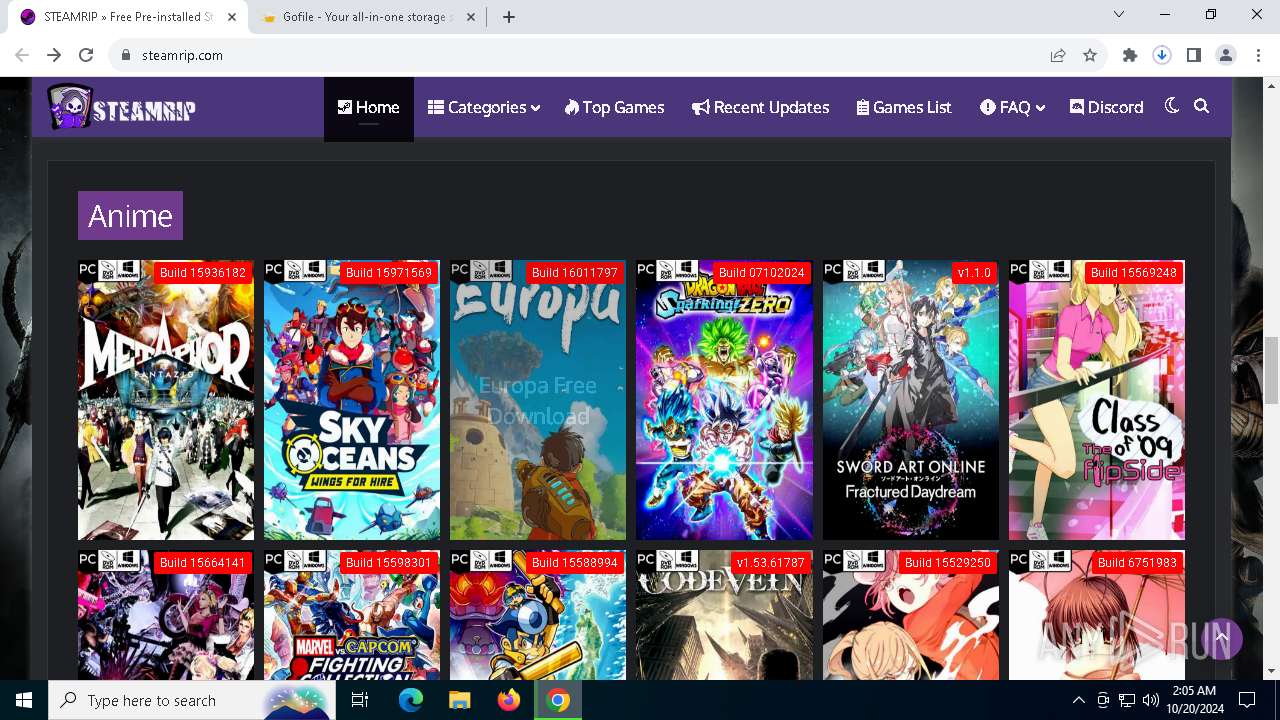This screenshot has width=1280, height=720.
Task: Share this page icon
Action: tap(1058, 55)
